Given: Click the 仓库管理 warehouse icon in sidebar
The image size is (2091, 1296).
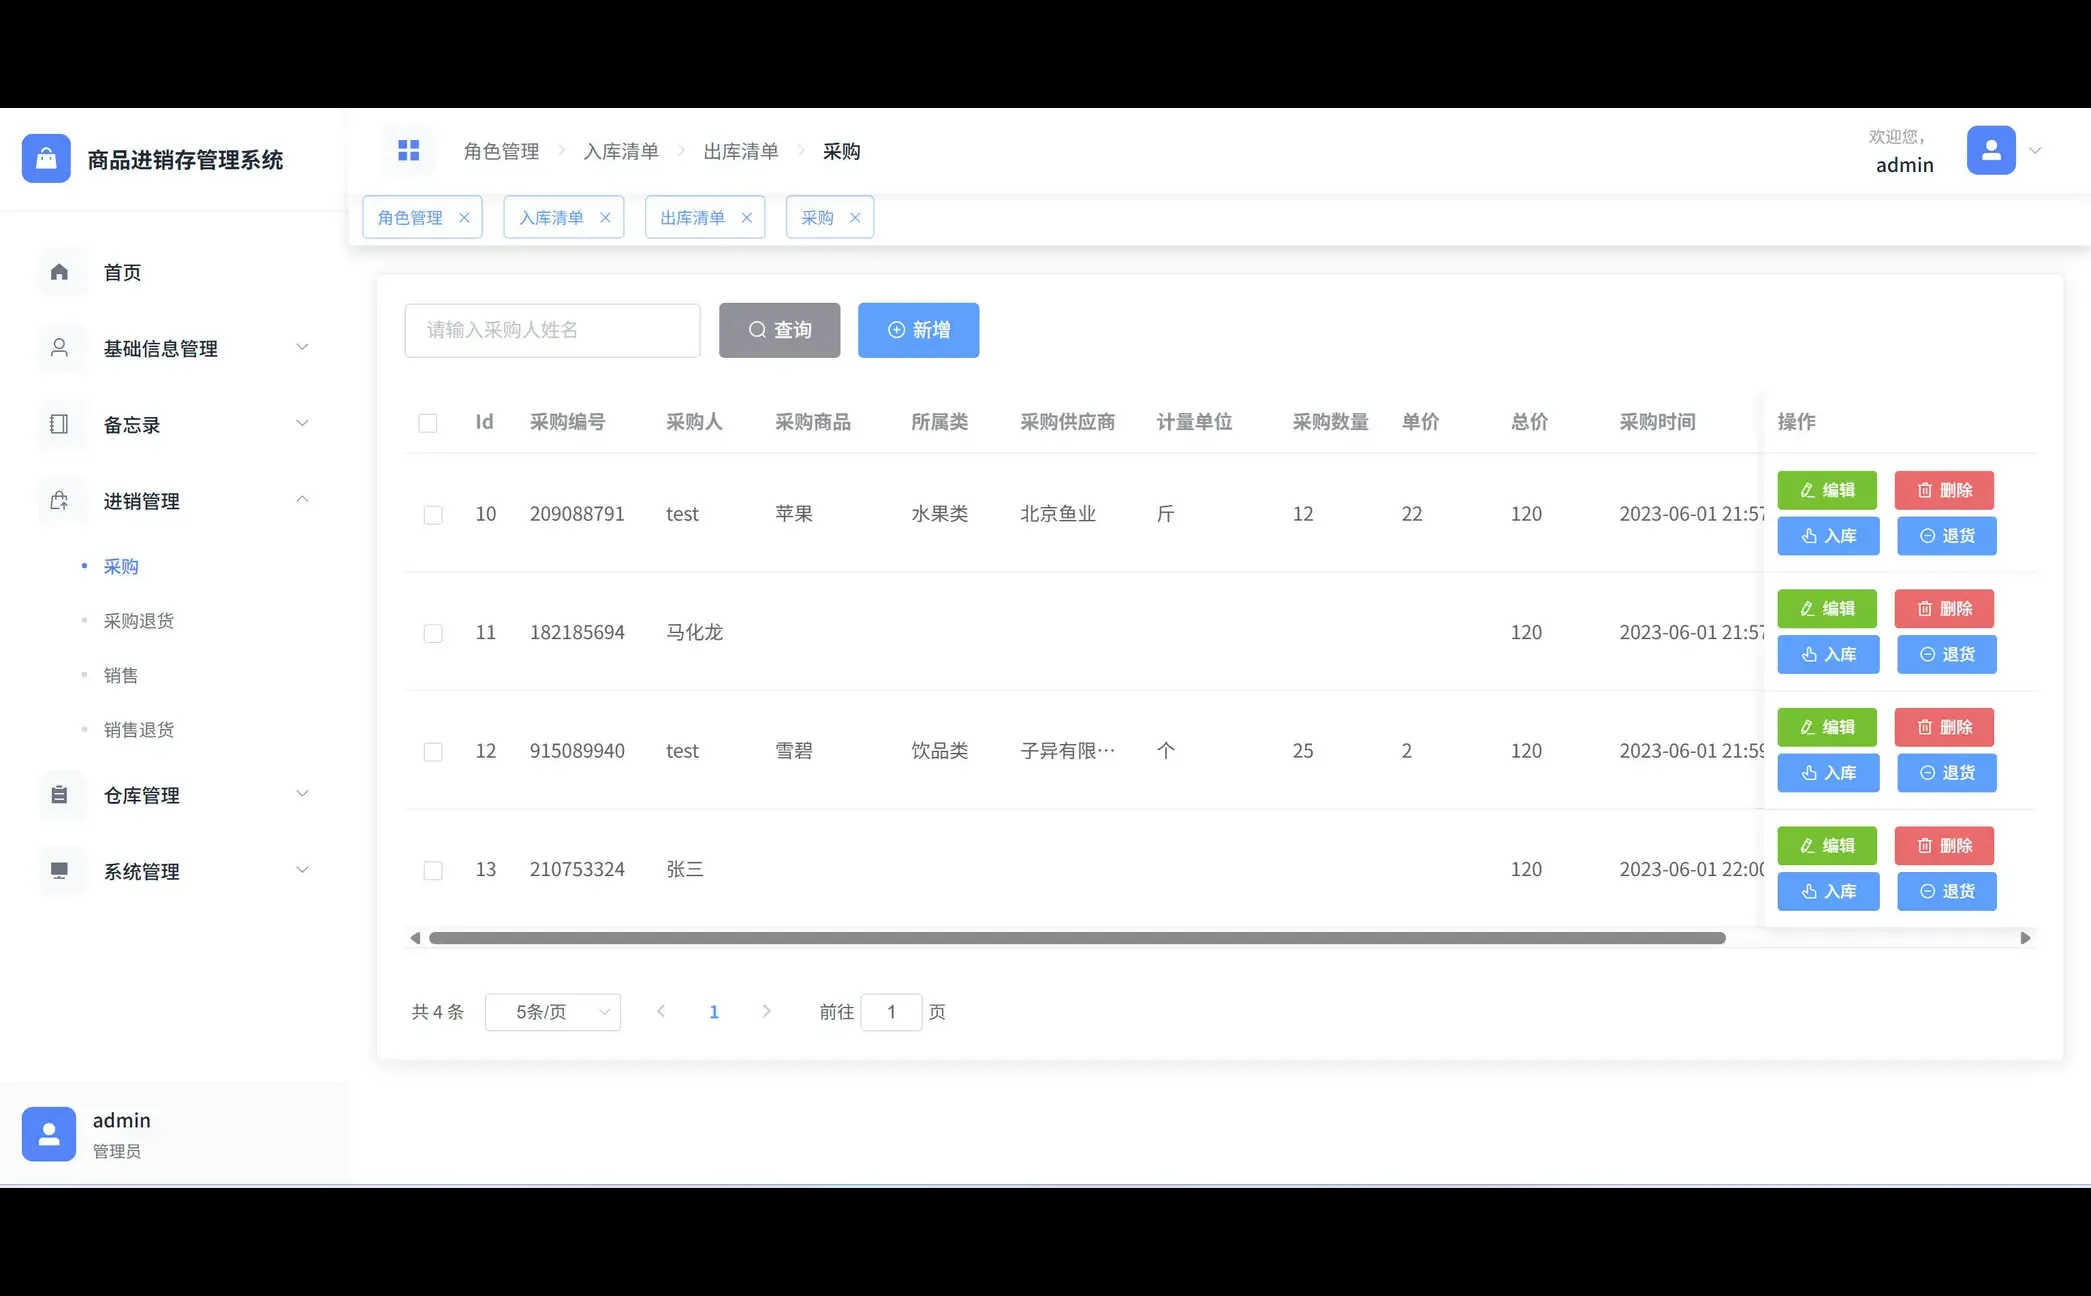Looking at the screenshot, I should [60, 795].
